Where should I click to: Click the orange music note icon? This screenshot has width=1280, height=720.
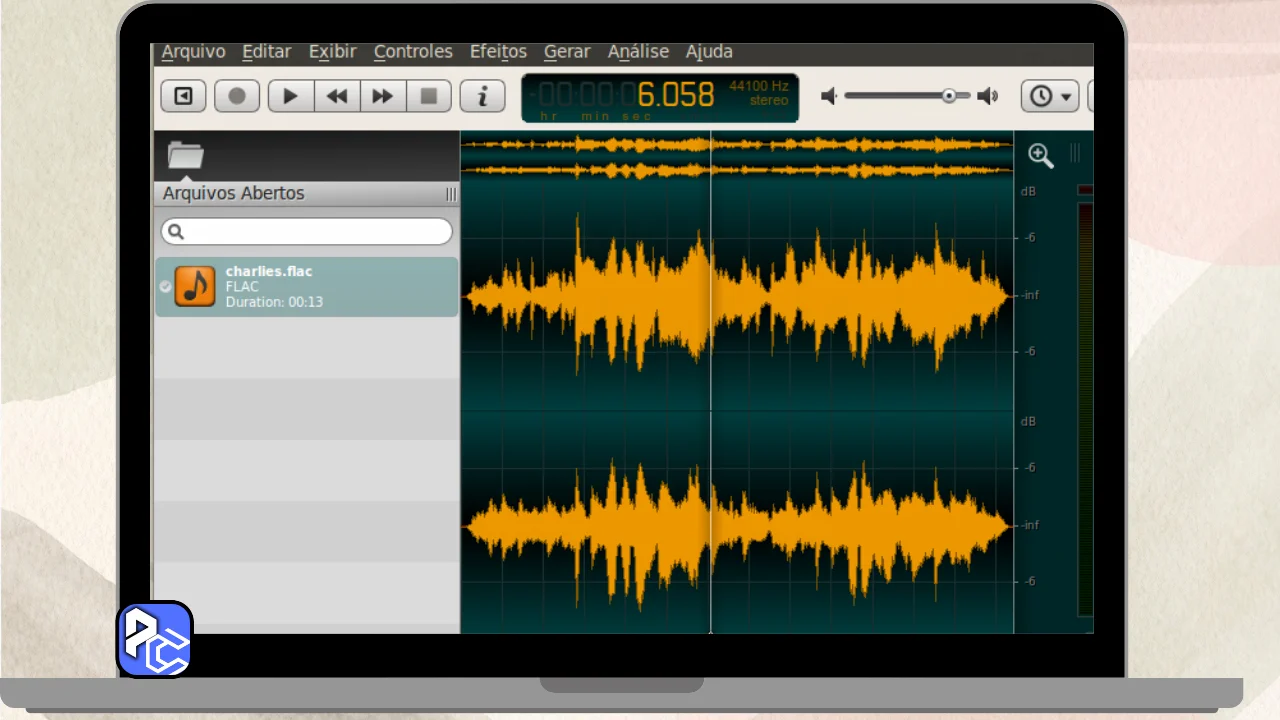tap(195, 286)
